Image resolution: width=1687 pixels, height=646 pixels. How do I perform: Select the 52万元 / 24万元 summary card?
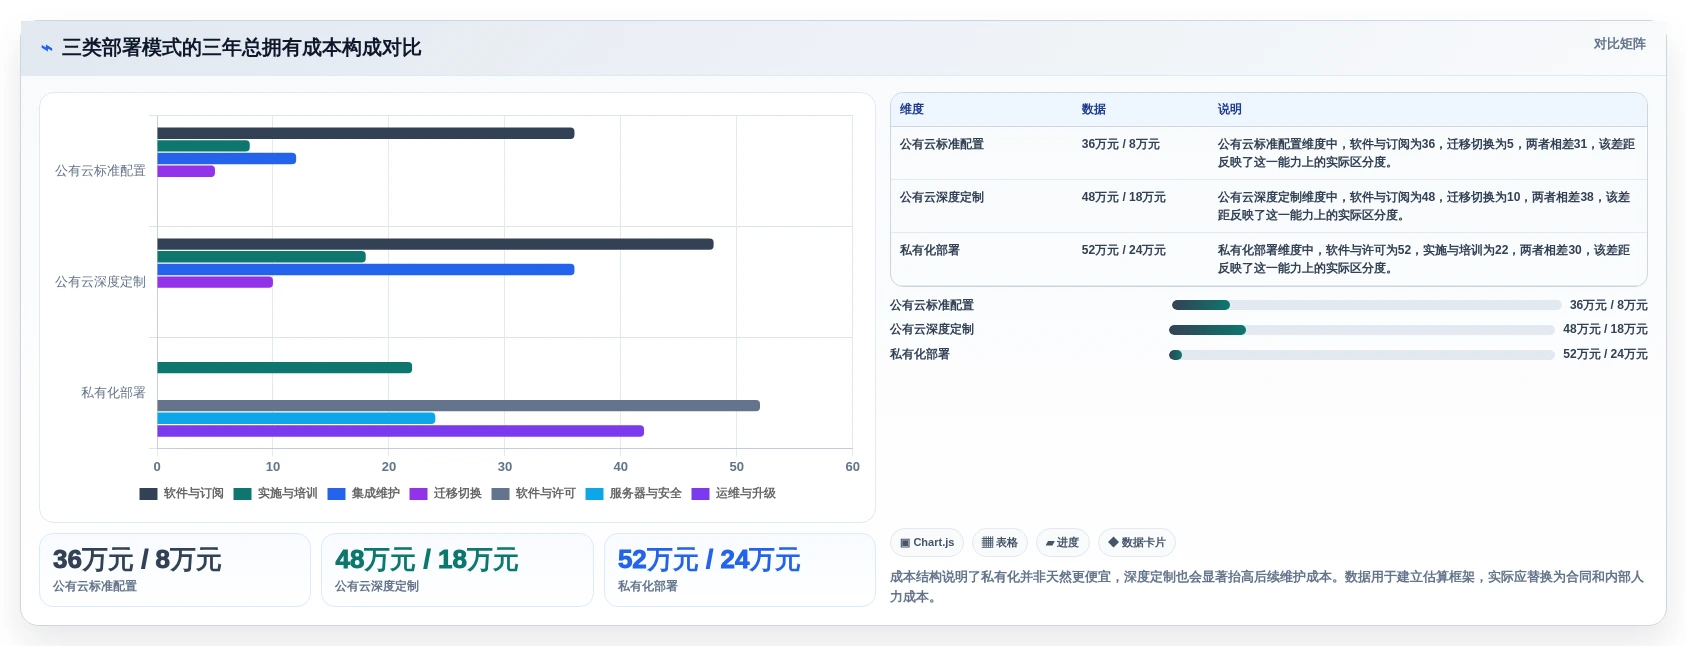coord(740,570)
